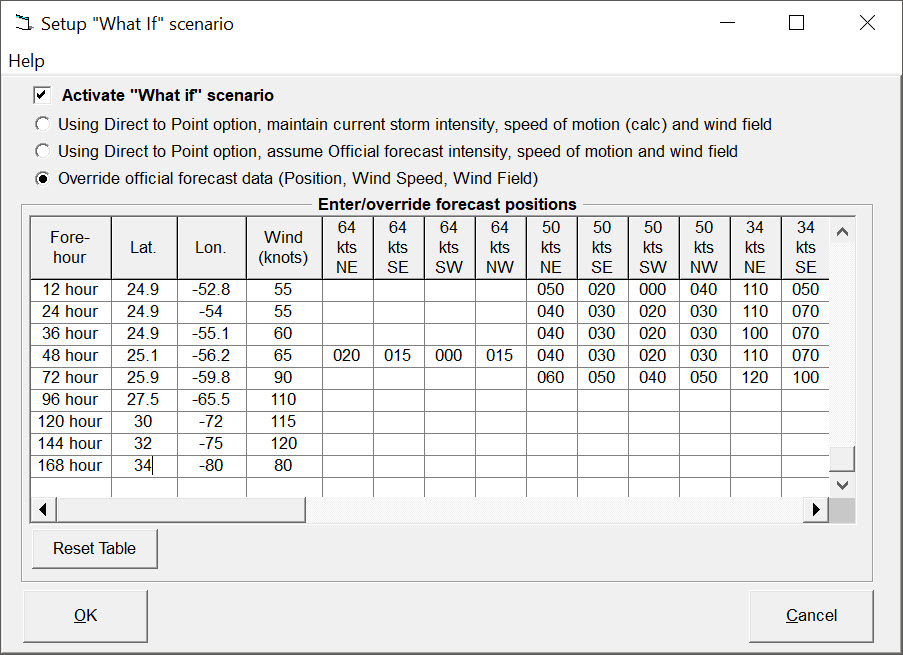The image size is (903, 655).
Task: Select maintain current storm intensity option
Action: [x=42, y=124]
